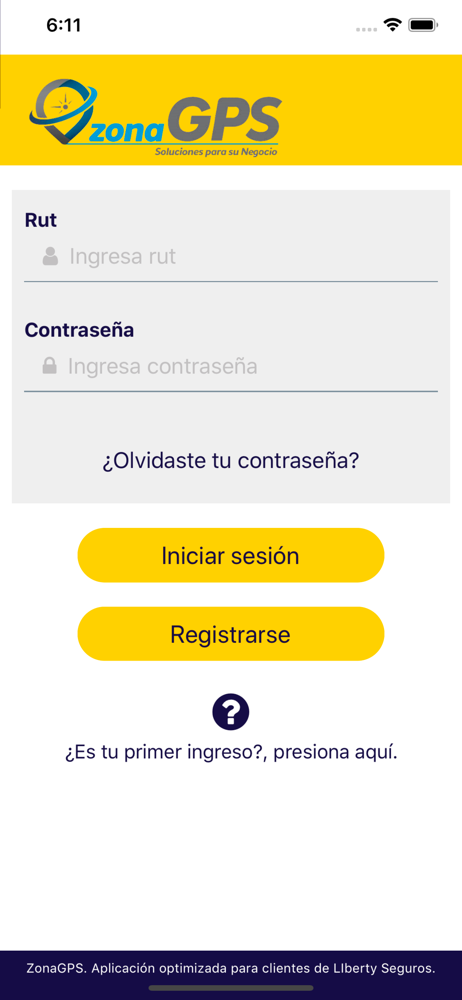The height and width of the screenshot is (1000, 462).
Task: Tap the 'Iniciar sesión' button
Action: coord(231,555)
